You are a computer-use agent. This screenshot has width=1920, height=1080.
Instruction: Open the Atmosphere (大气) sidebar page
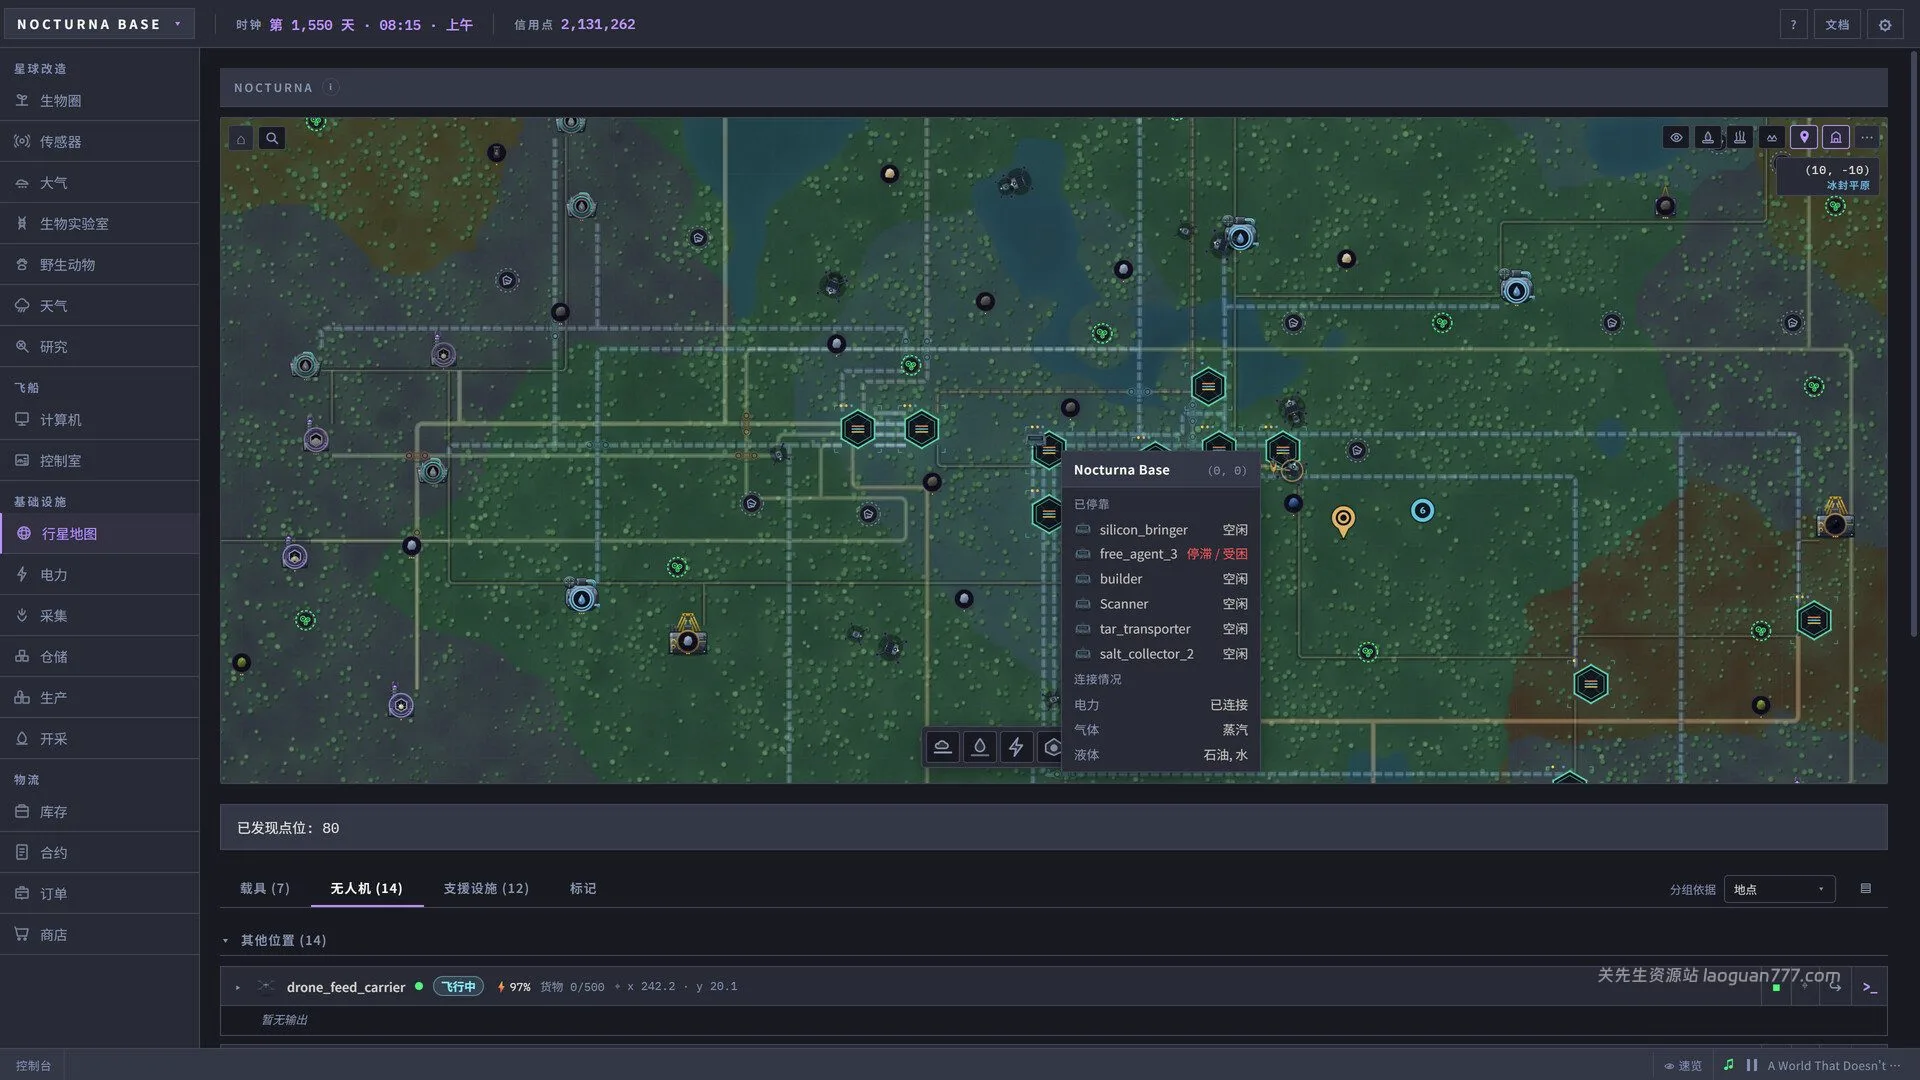pos(99,183)
